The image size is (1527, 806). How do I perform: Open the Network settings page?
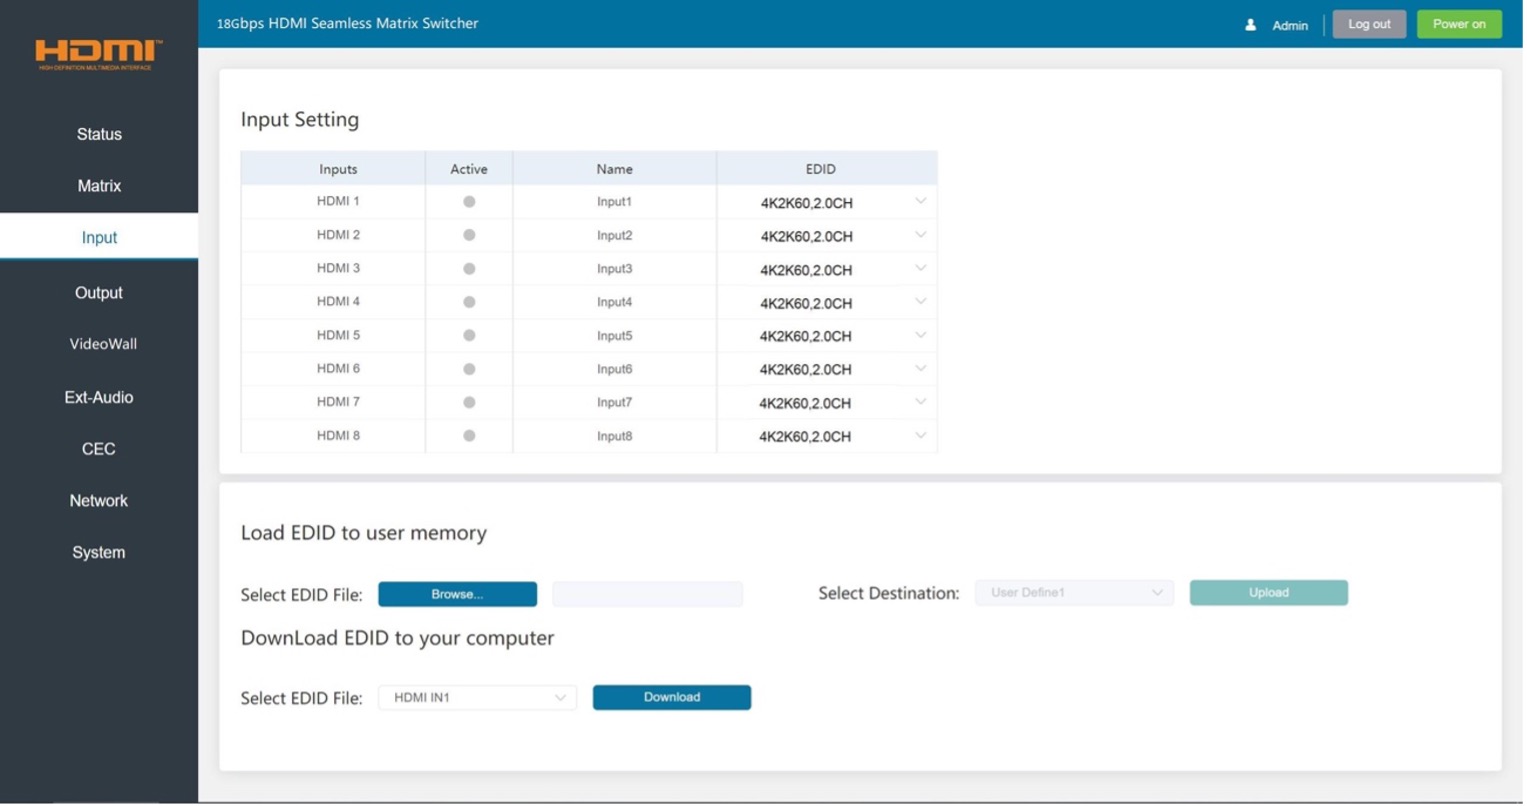[x=98, y=500]
